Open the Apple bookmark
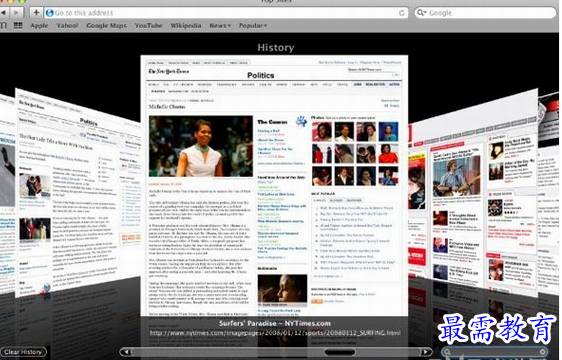Screen dimensions: 562x360 [39, 25]
